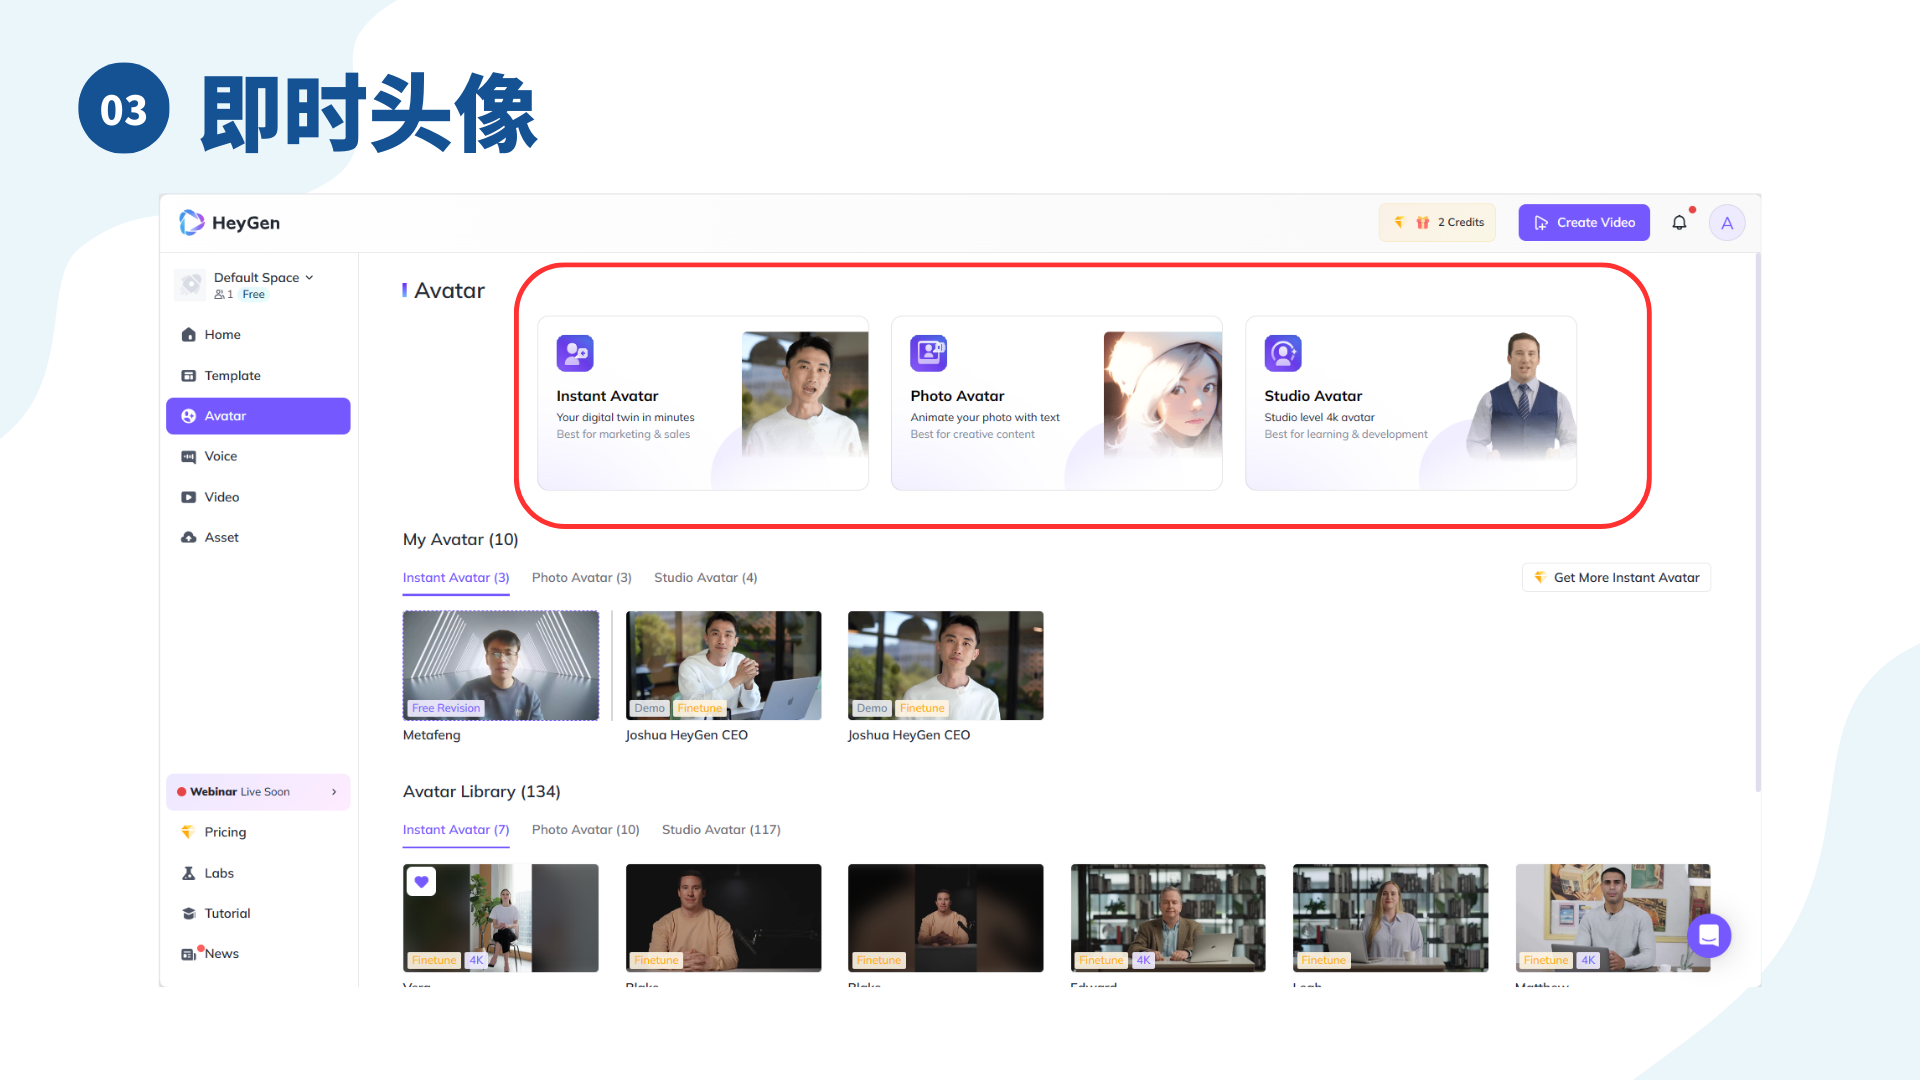1920x1080 pixels.
Task: Click the Video play icon in sidebar
Action: pyautogui.click(x=188, y=497)
